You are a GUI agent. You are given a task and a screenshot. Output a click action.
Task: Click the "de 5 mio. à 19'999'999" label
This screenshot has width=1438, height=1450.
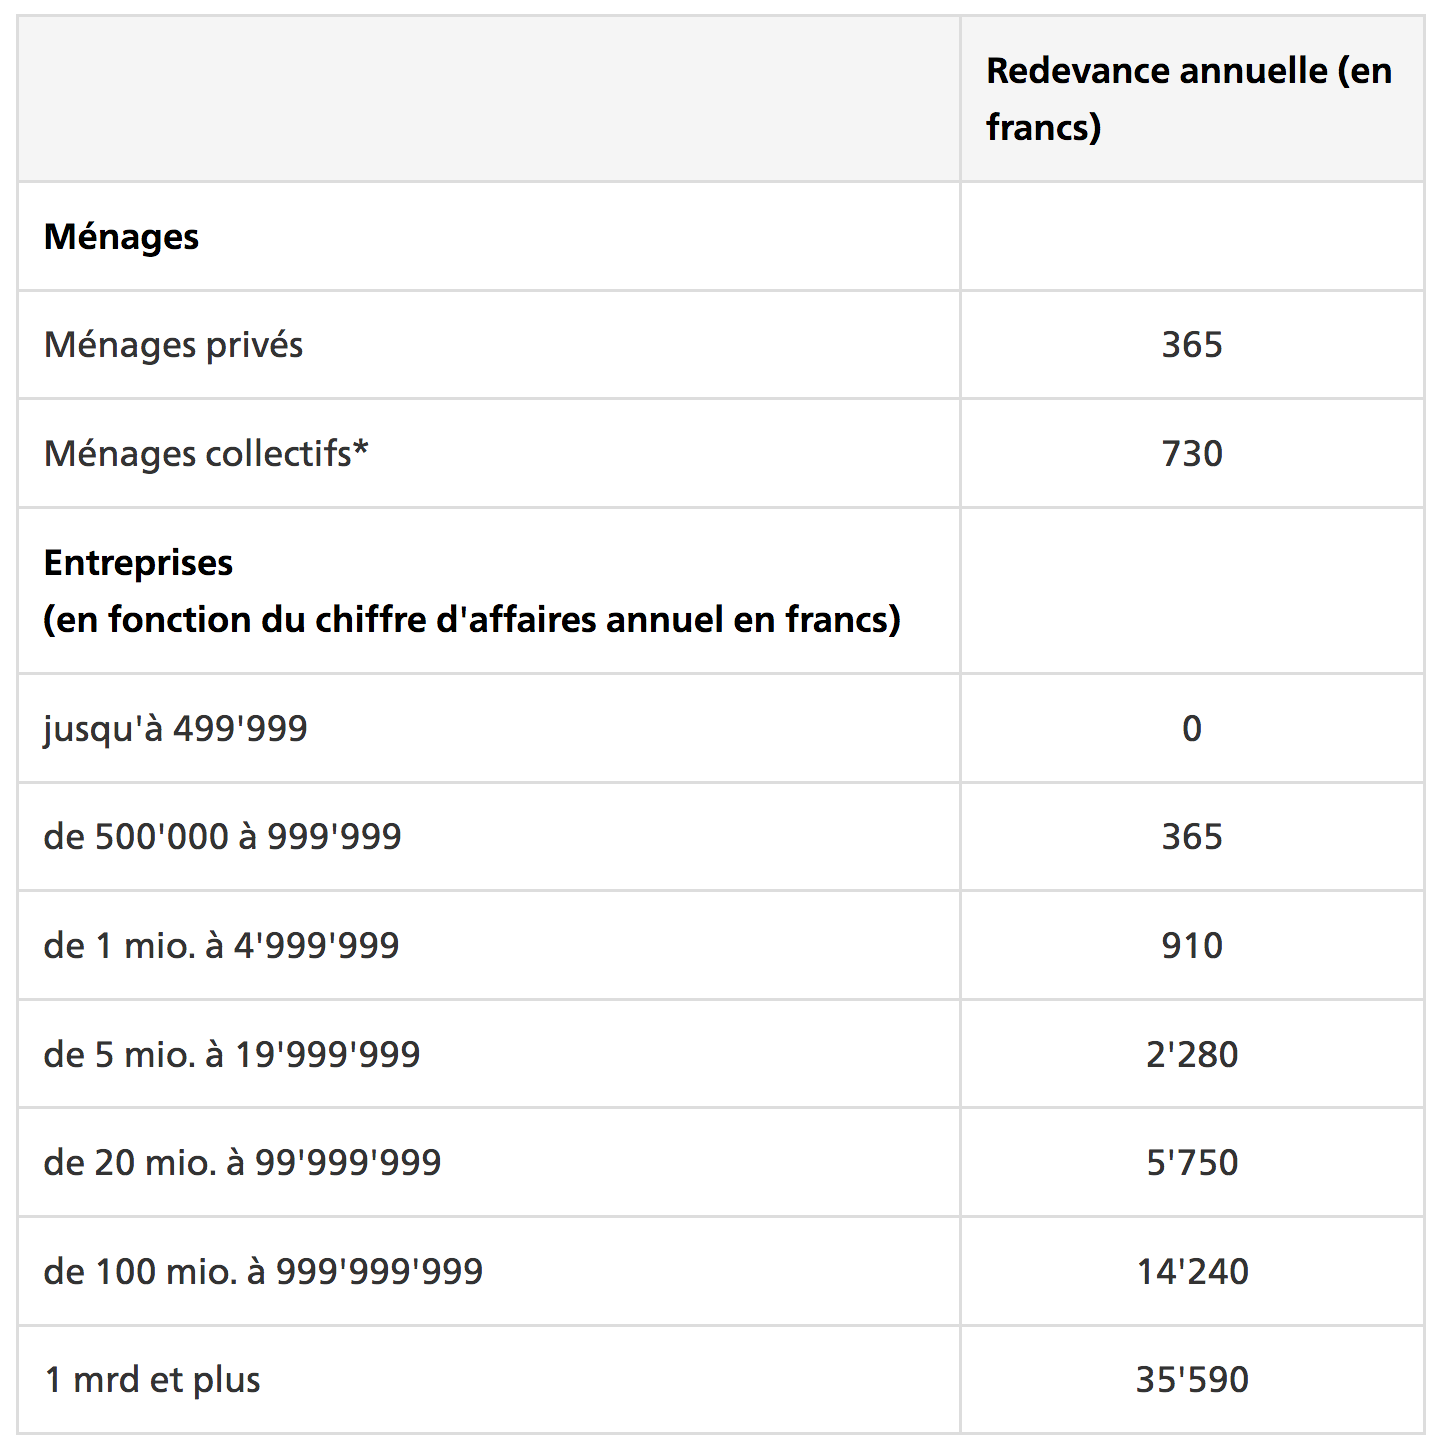tap(232, 1055)
